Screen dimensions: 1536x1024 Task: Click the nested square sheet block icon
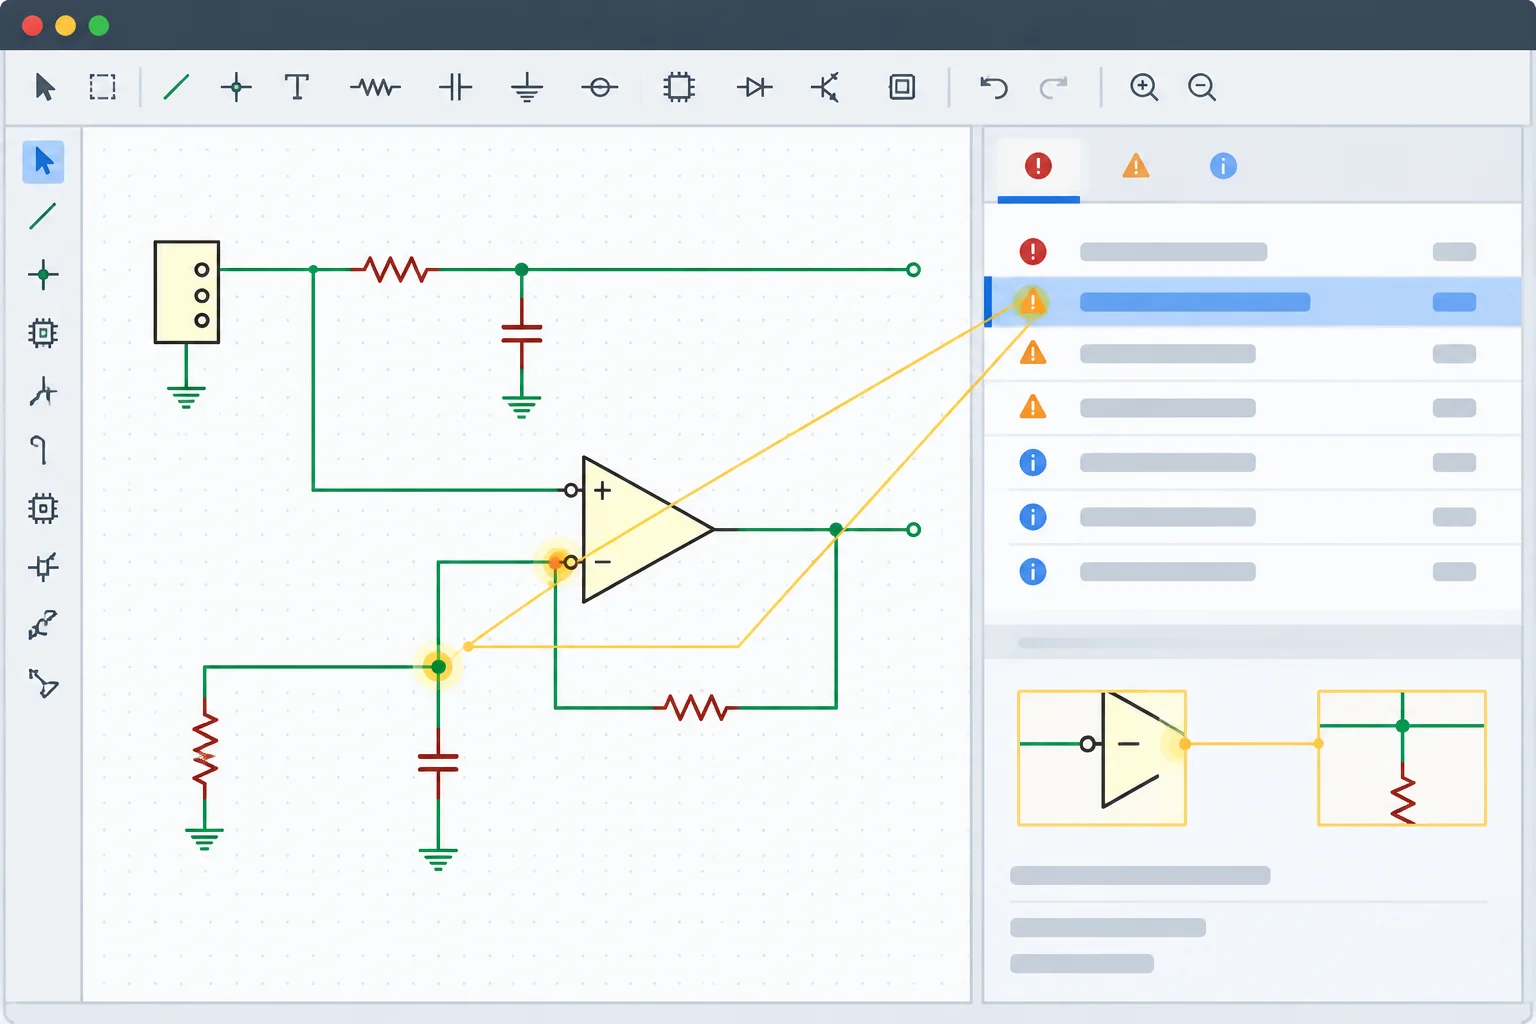[902, 87]
